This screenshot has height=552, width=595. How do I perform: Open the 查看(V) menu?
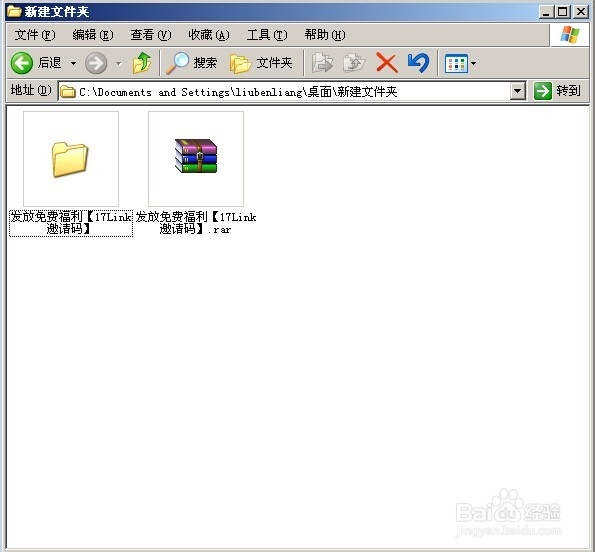coord(151,35)
